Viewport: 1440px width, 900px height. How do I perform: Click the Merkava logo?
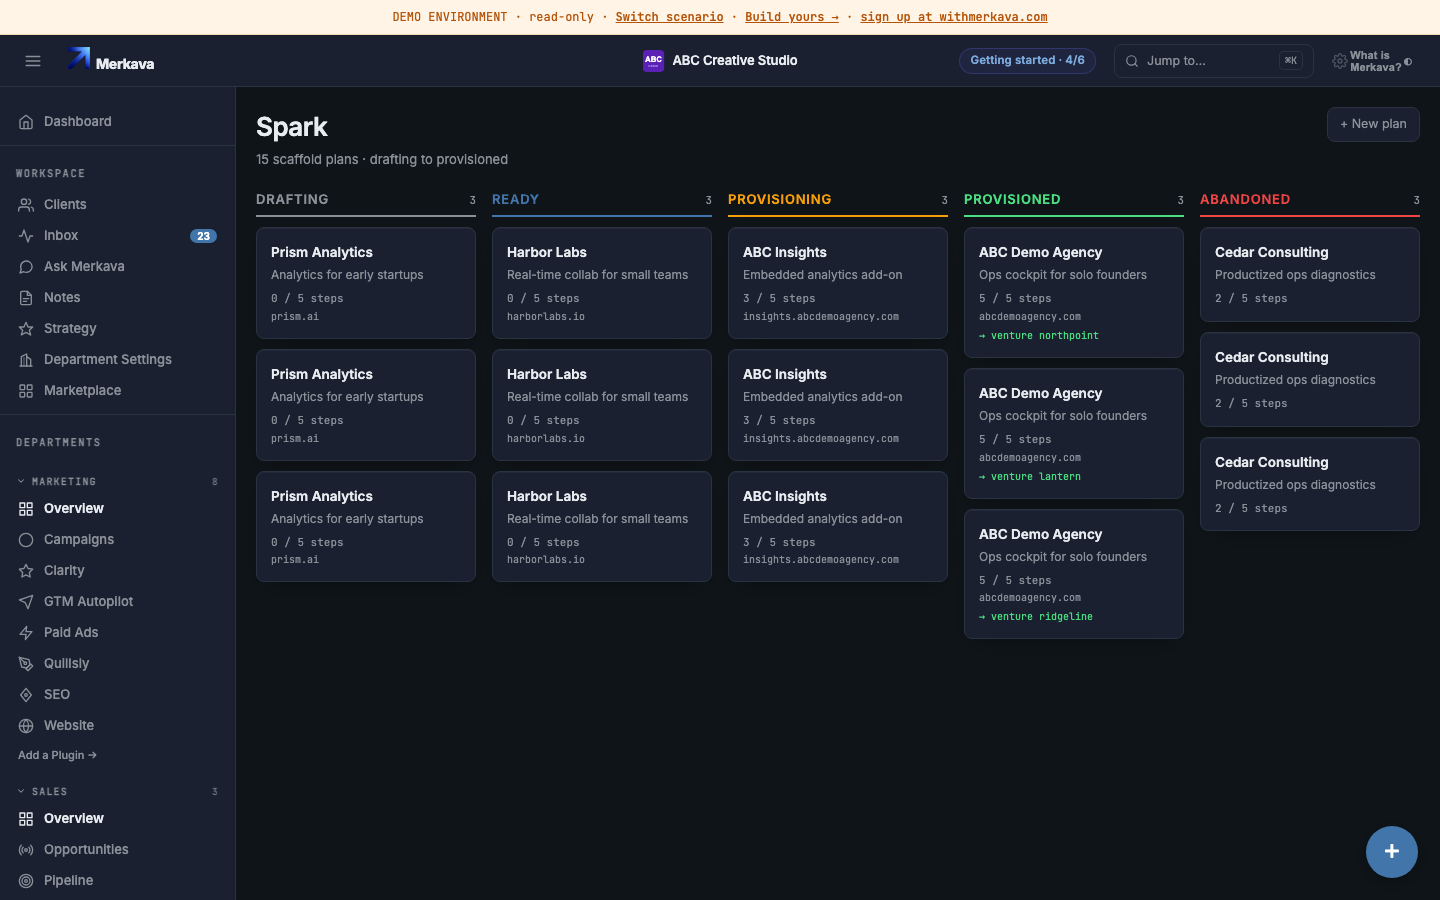[x=111, y=61]
